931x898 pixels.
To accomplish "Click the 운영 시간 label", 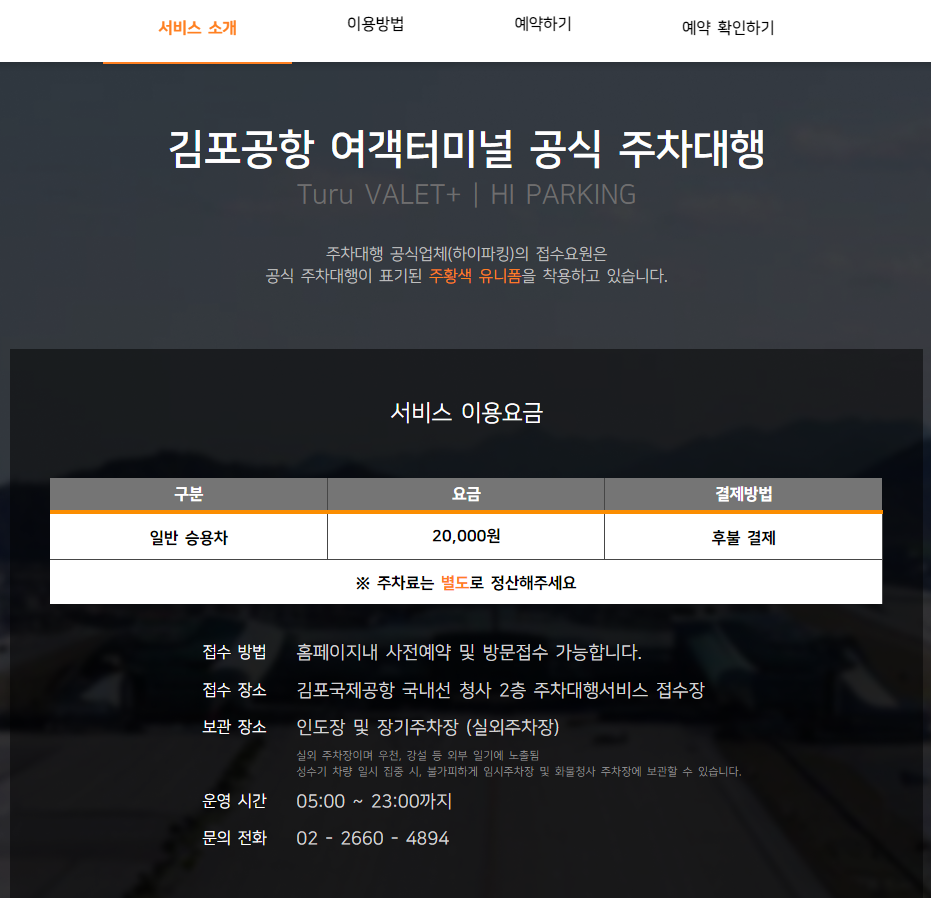I will tap(235, 801).
